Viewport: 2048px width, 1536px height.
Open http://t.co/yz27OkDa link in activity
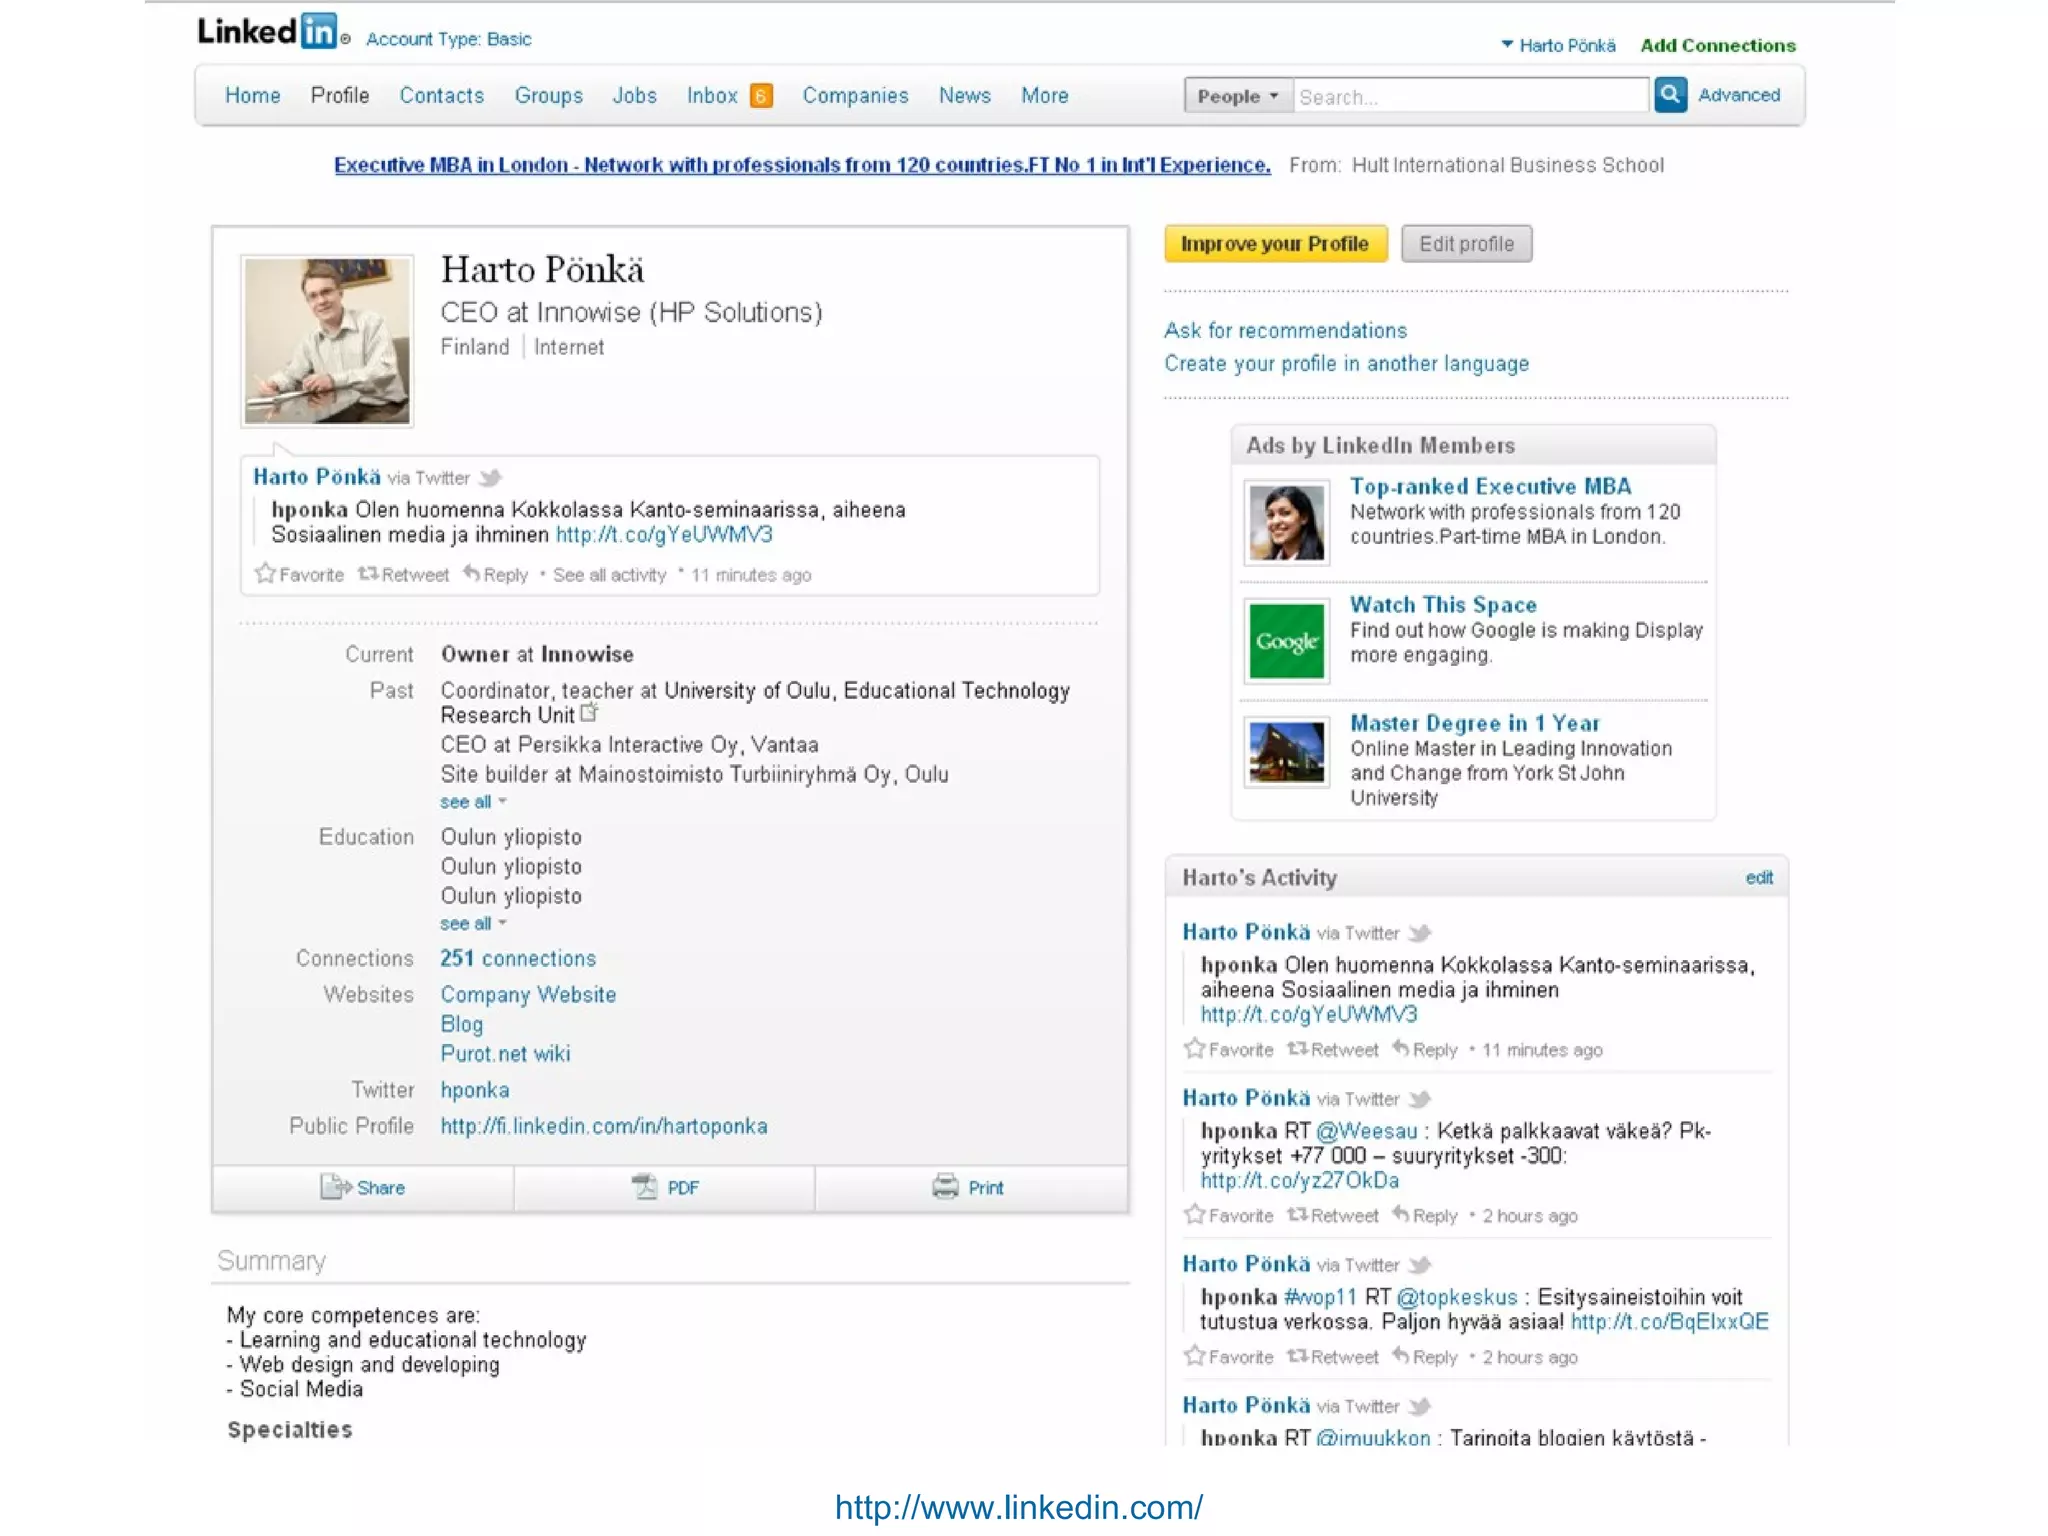point(1299,1181)
